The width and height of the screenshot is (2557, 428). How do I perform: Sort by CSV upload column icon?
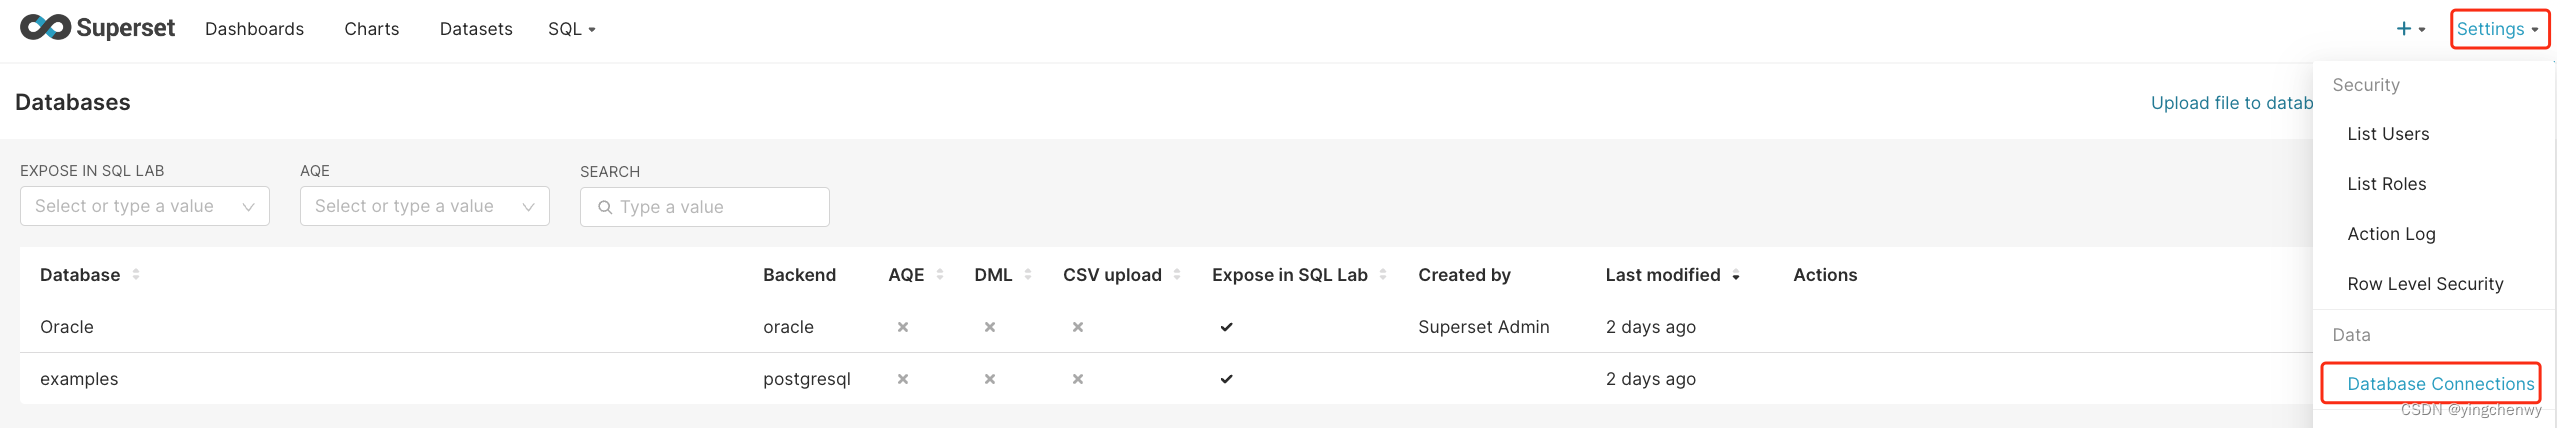pos(1177,274)
